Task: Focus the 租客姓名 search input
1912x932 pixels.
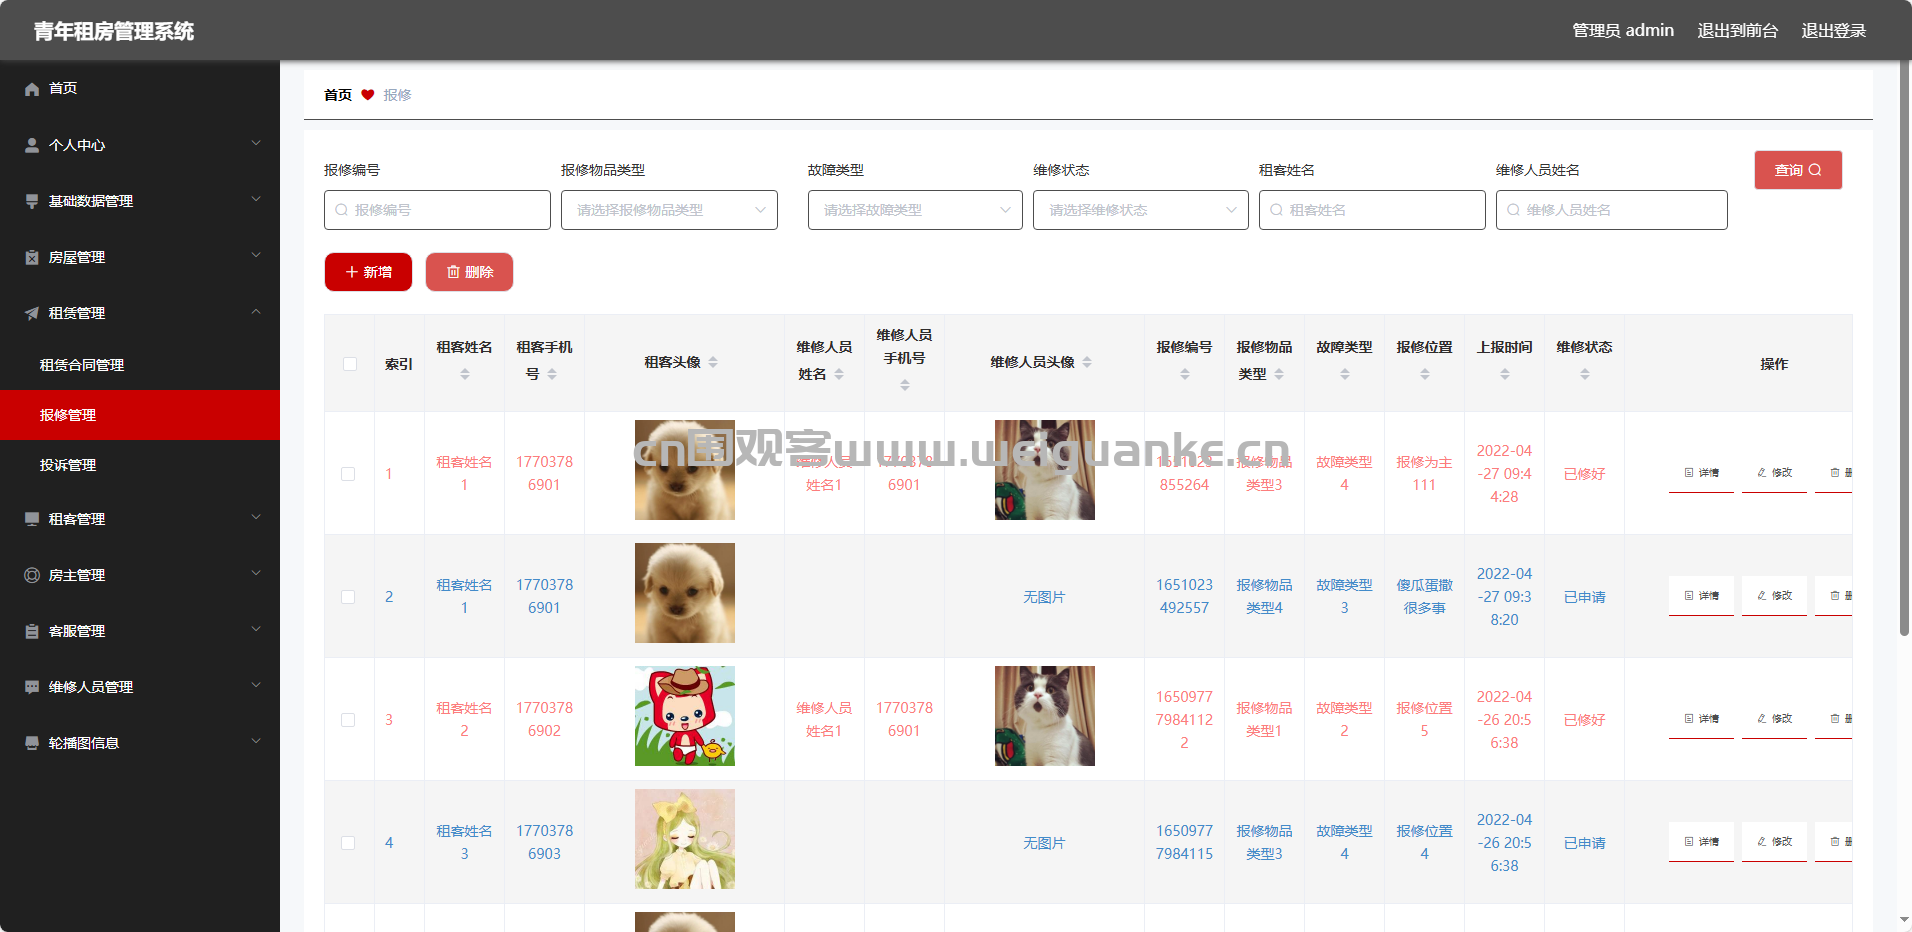Action: click(x=1372, y=210)
